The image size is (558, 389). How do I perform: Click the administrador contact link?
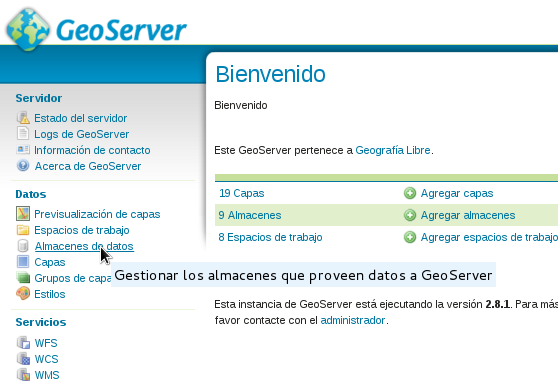[353, 320]
